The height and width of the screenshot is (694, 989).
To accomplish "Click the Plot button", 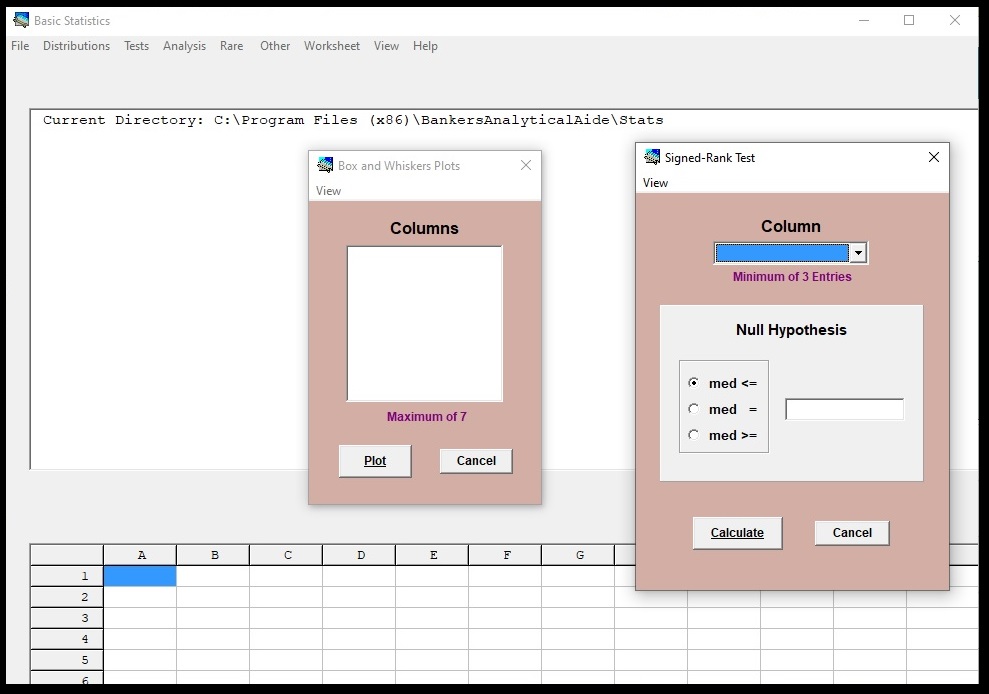I will tap(375, 461).
